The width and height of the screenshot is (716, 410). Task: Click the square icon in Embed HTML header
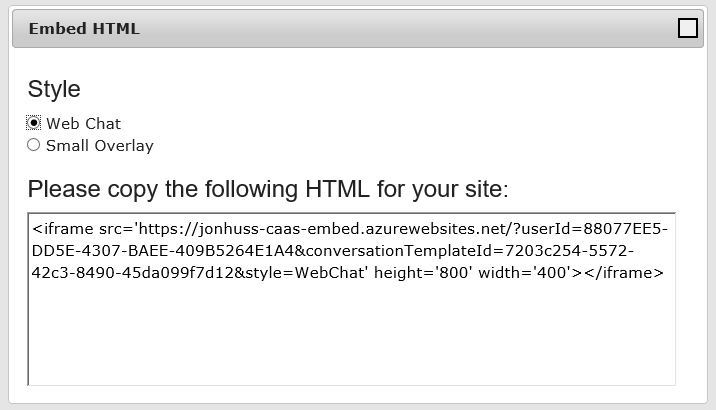[x=687, y=28]
